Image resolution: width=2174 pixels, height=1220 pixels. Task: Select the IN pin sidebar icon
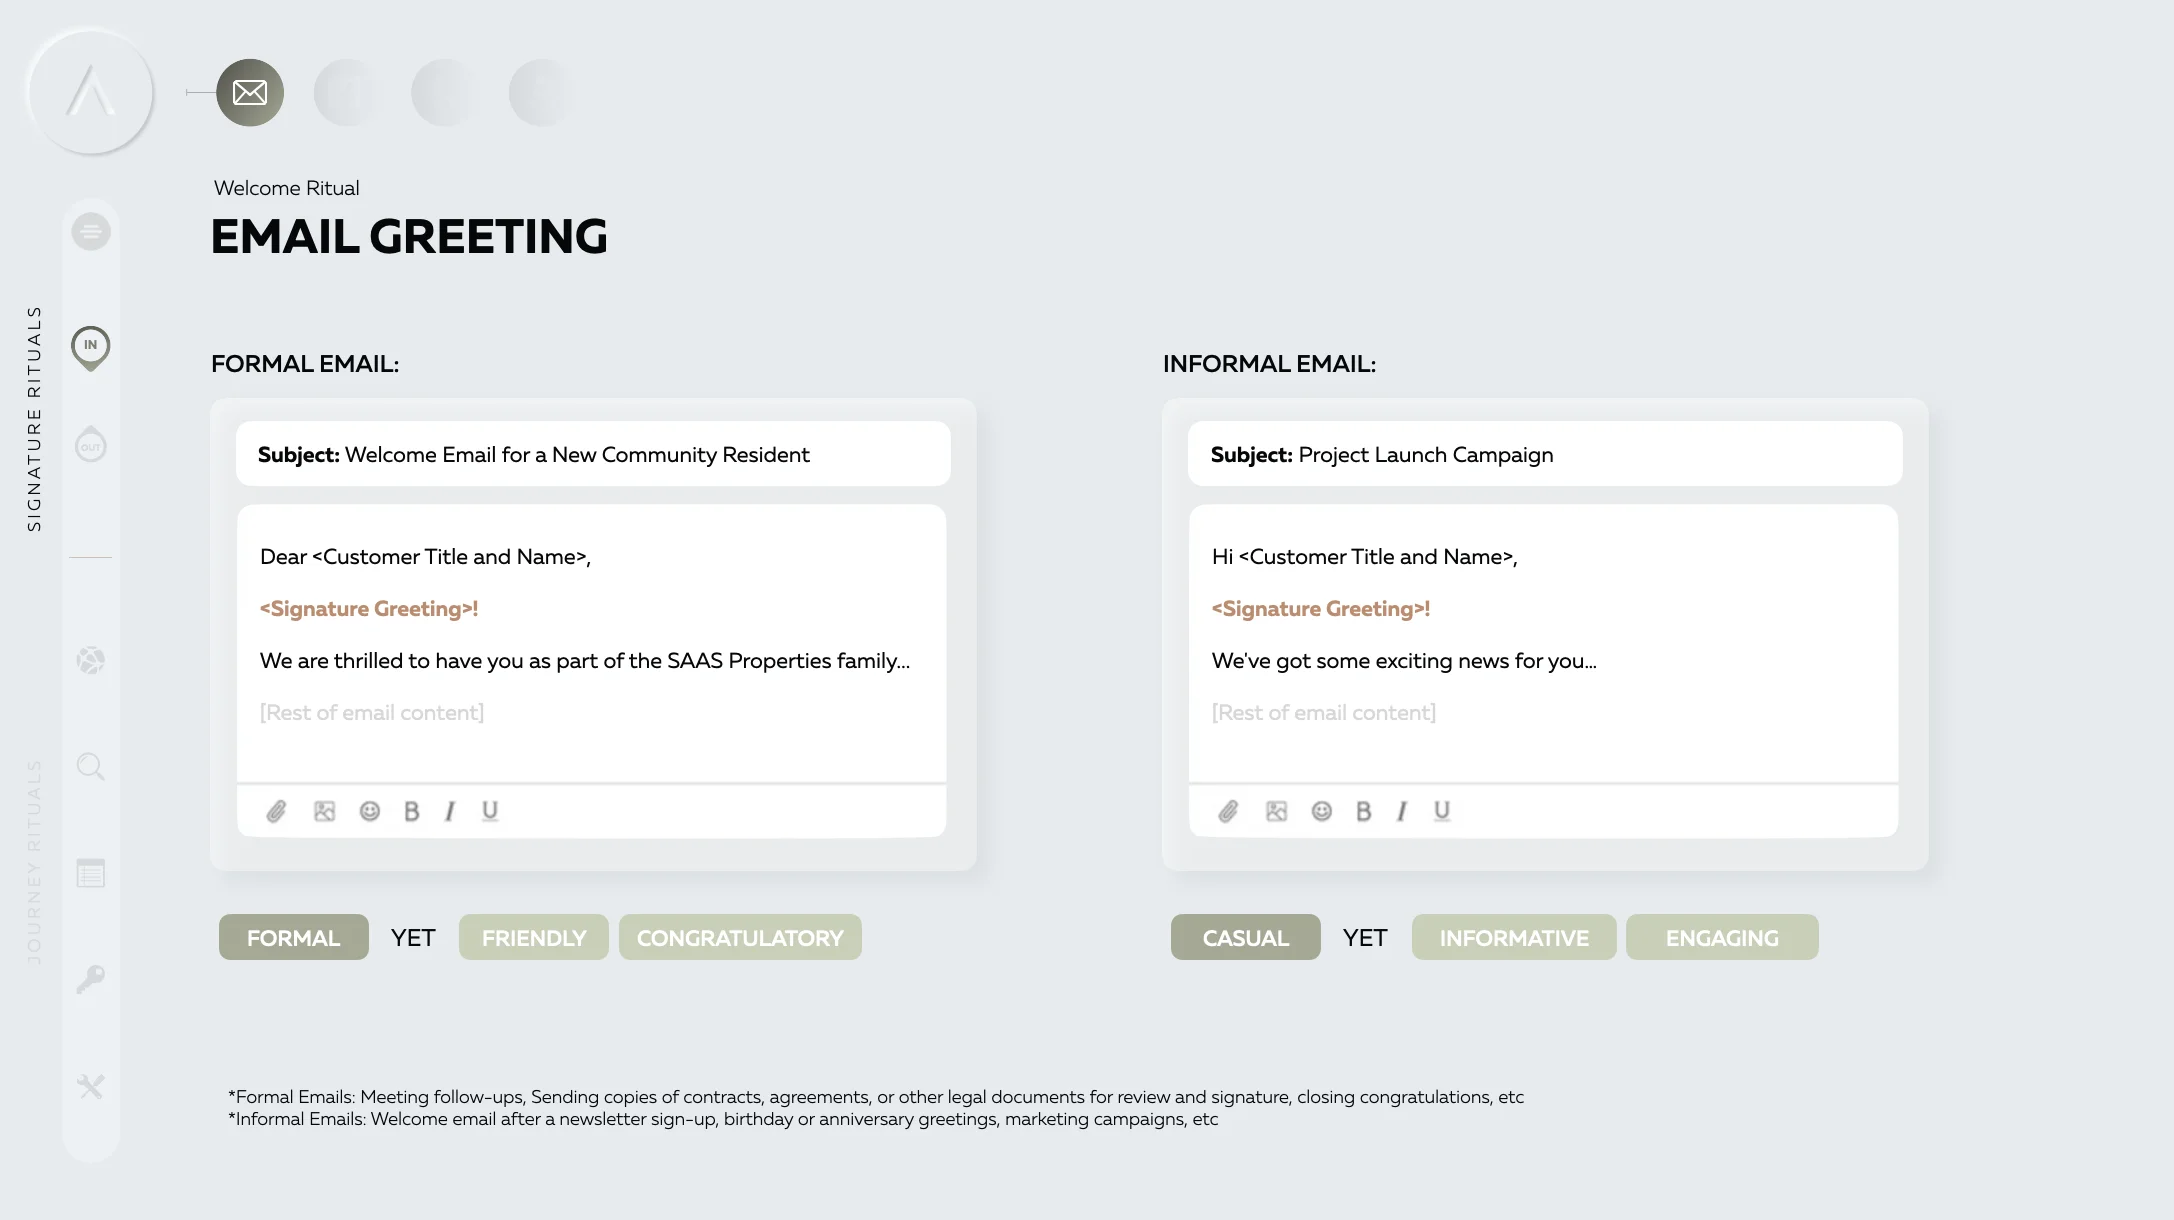click(x=91, y=348)
